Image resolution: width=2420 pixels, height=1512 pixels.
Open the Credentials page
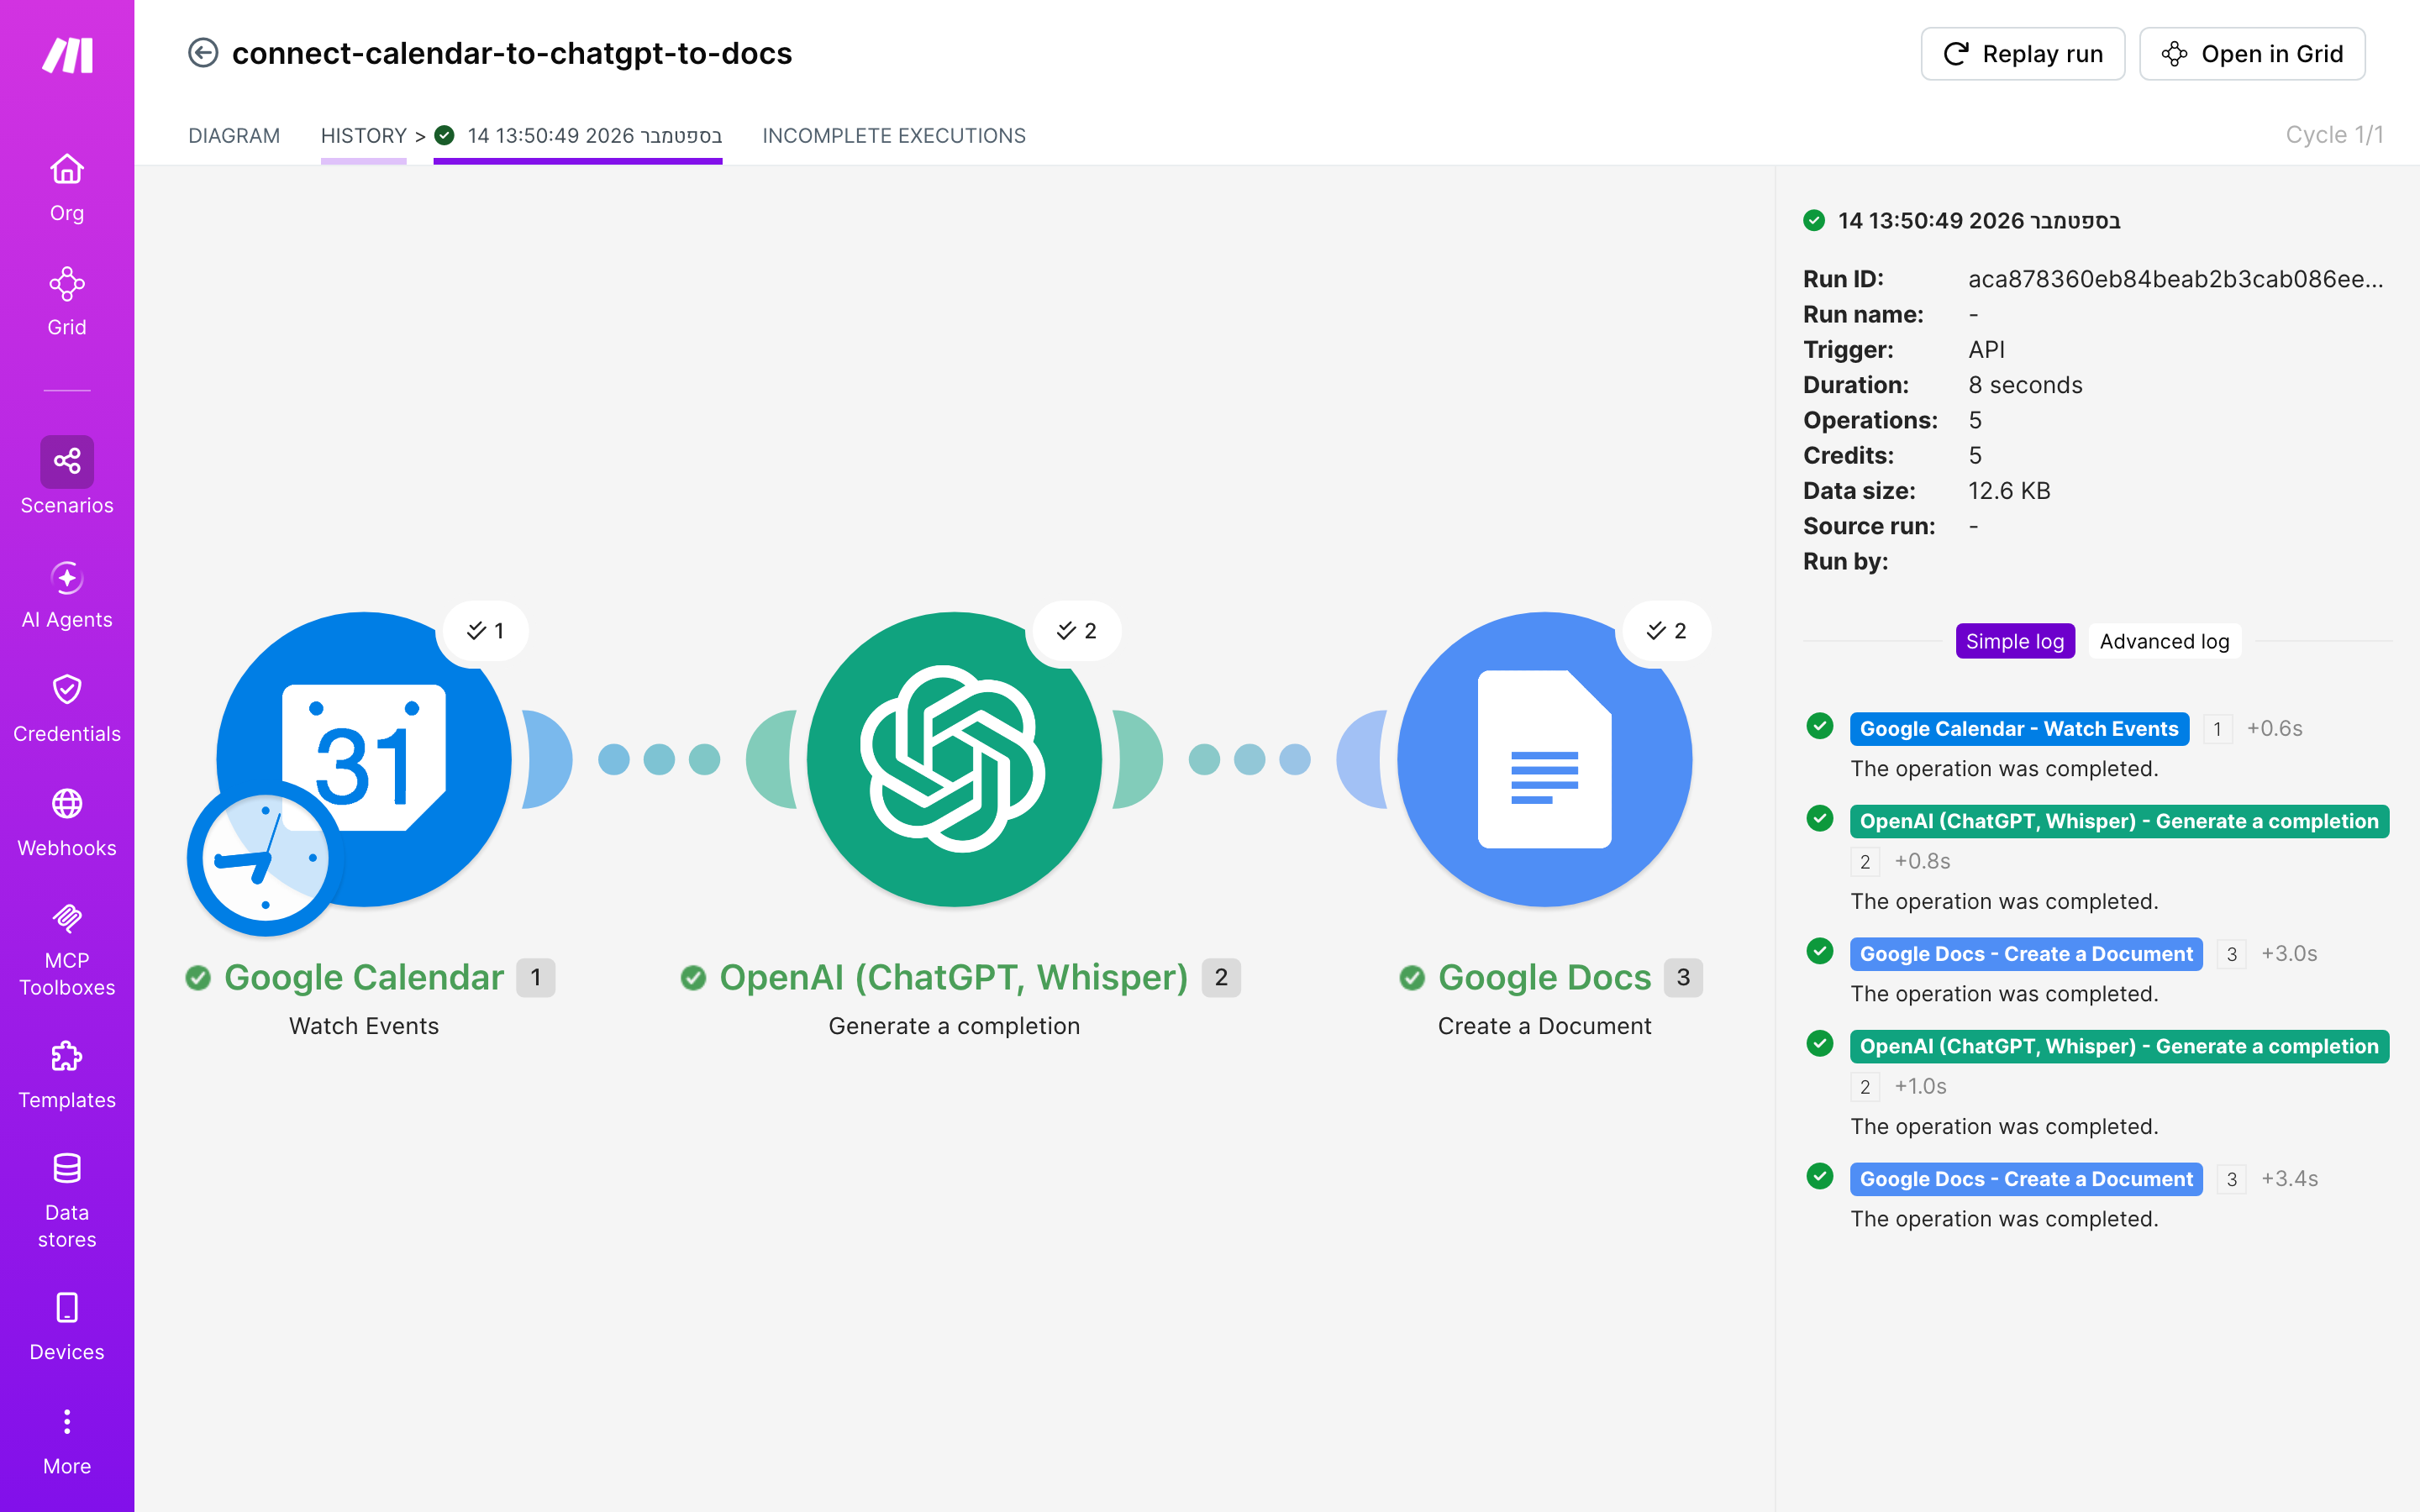(x=67, y=709)
